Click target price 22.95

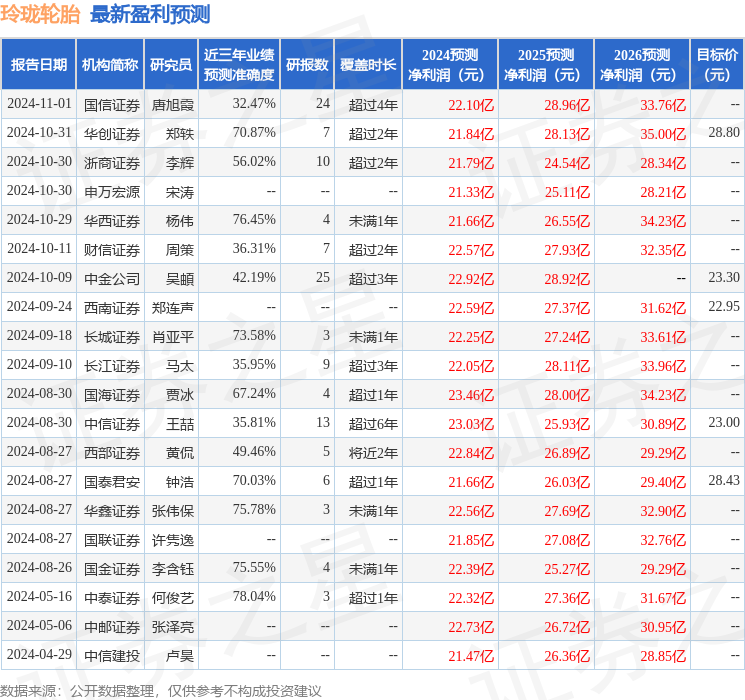pos(724,307)
